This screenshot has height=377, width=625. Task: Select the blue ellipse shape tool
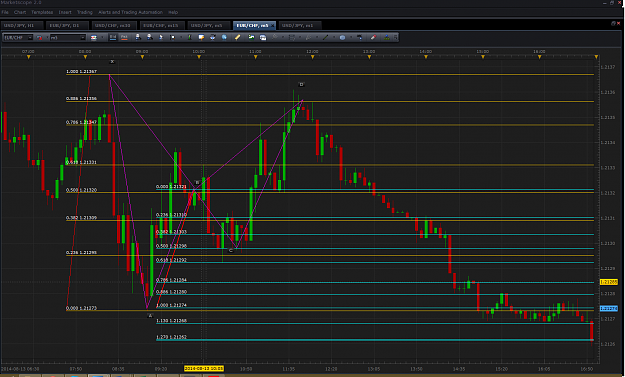342,37
